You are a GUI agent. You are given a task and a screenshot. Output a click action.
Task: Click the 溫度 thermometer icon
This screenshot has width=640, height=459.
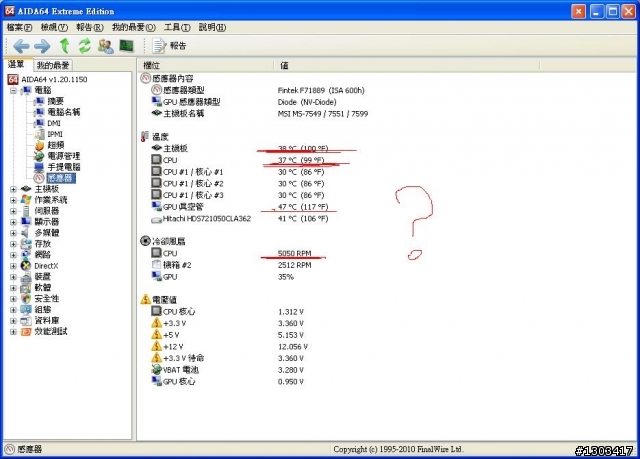144,137
